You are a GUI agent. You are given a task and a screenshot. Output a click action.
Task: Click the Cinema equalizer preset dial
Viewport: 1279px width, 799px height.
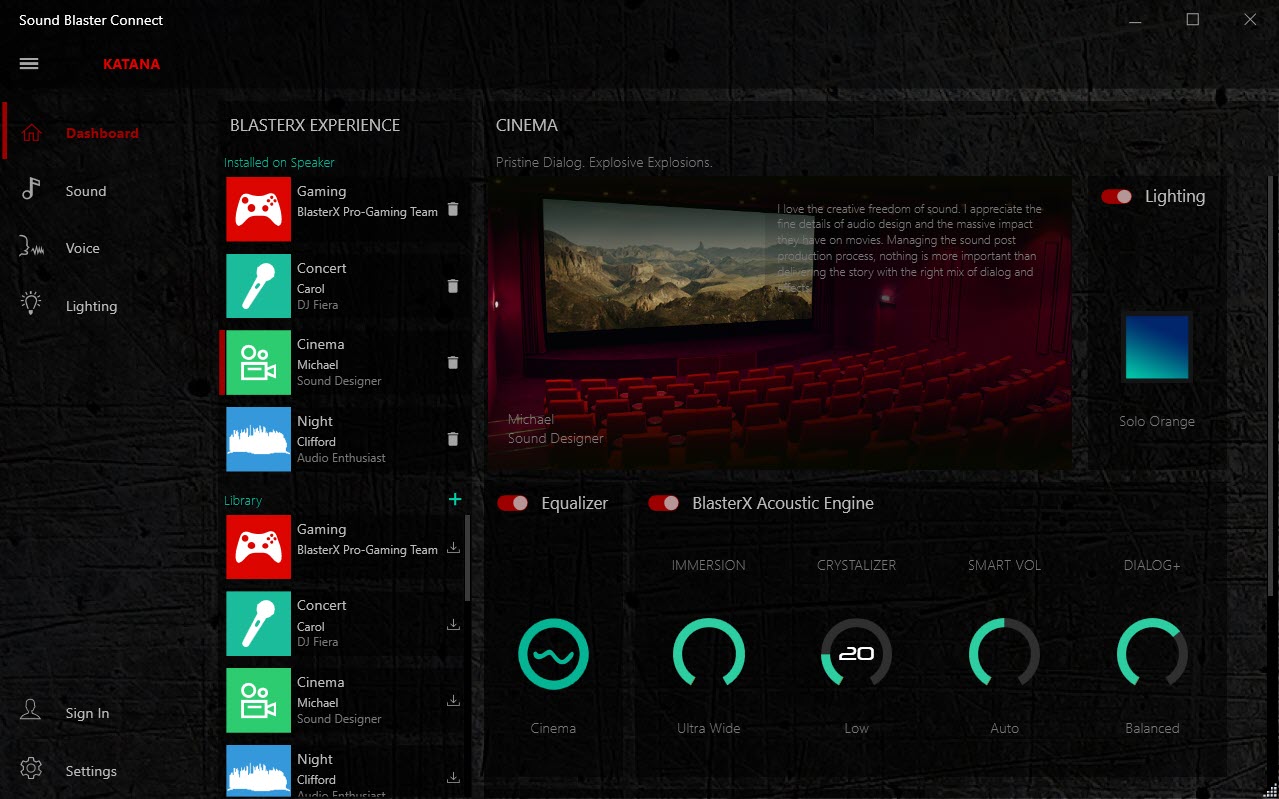[x=553, y=654]
